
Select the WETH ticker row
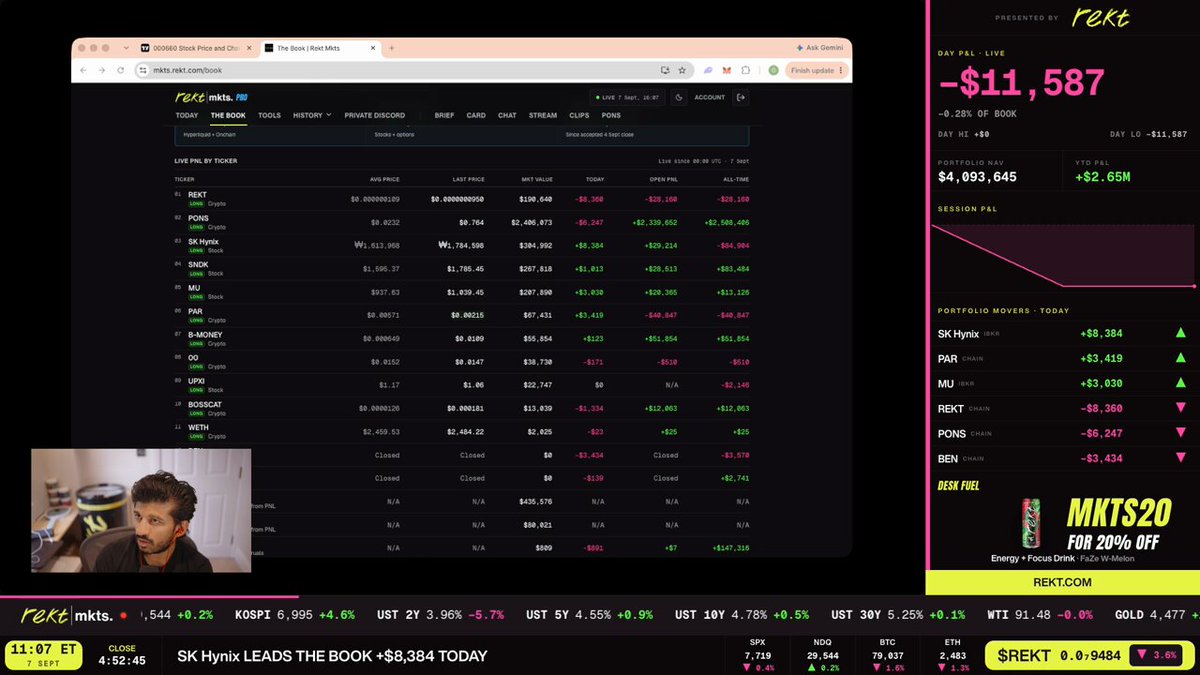click(x=462, y=431)
